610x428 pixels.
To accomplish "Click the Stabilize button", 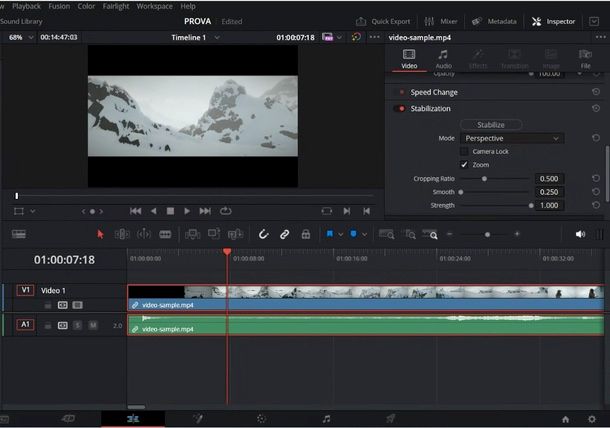I will 491,125.
